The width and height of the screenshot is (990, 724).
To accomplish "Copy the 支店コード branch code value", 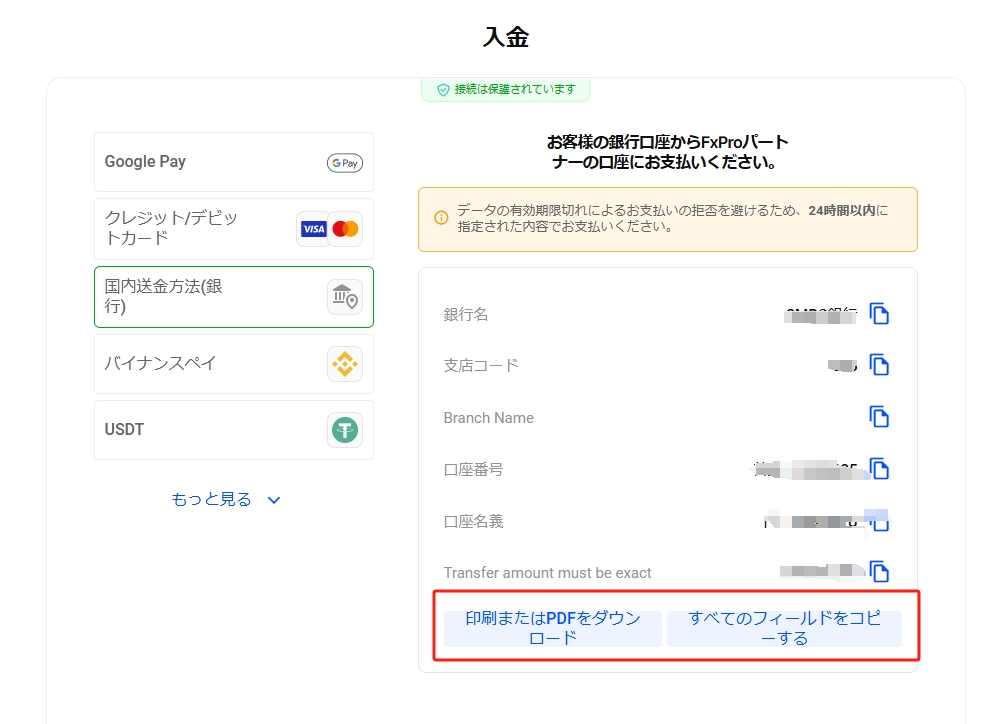I will point(879,365).
